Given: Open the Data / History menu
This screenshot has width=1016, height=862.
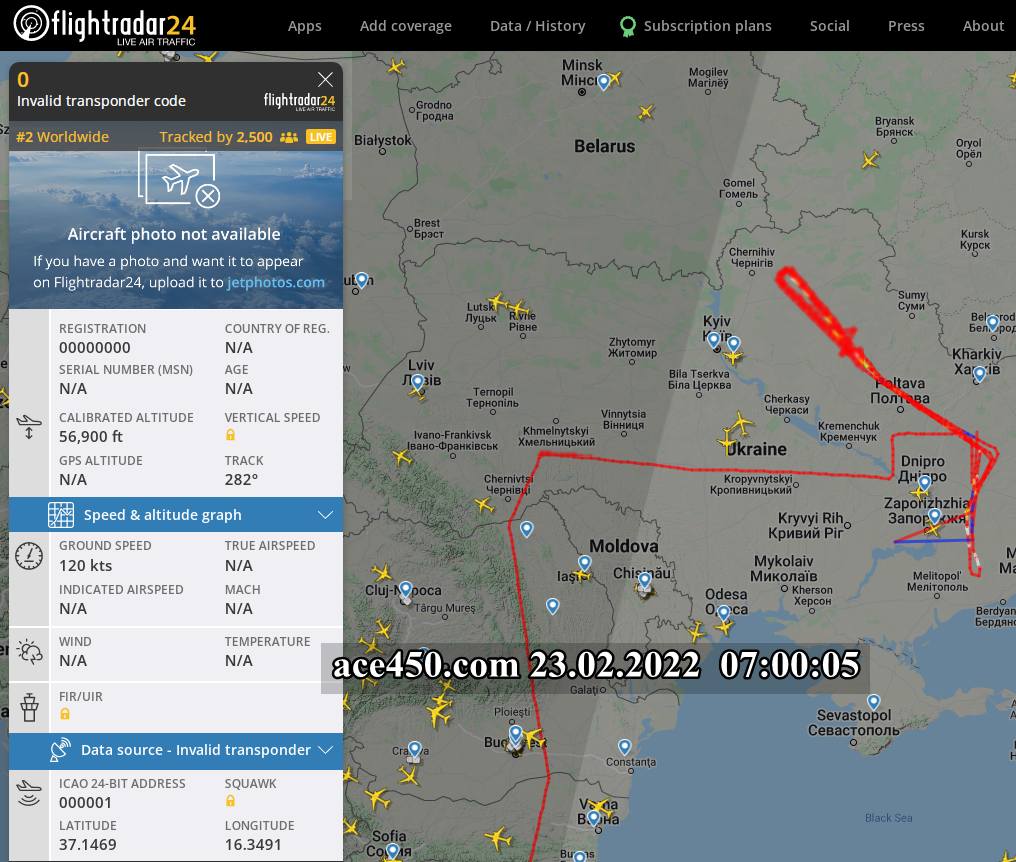Looking at the screenshot, I should [x=537, y=26].
